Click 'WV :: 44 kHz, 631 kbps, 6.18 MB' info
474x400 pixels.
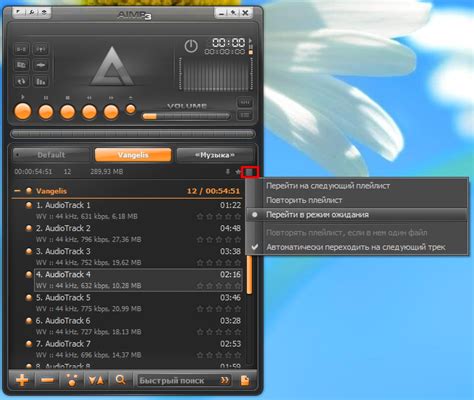coord(87,216)
